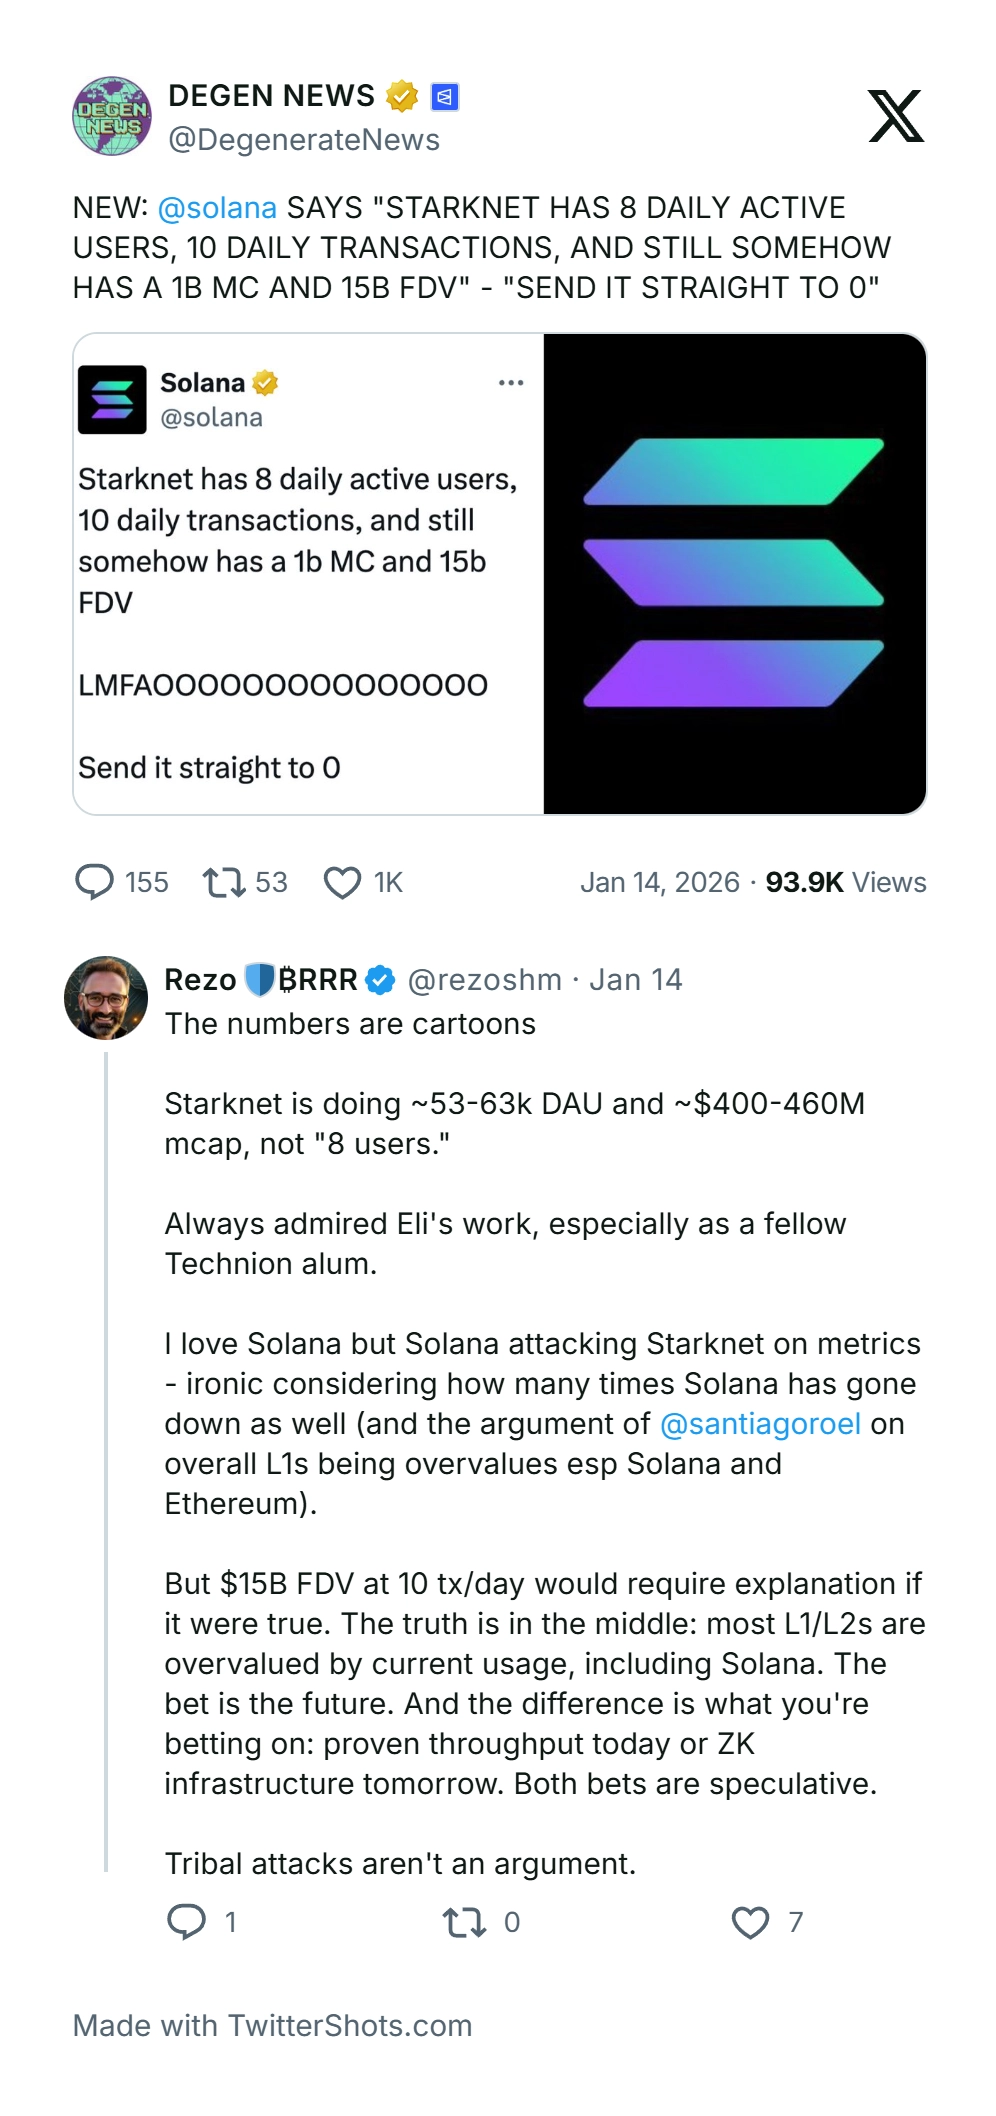
Task: Click the @DegenerateNews handle
Action: point(304,140)
